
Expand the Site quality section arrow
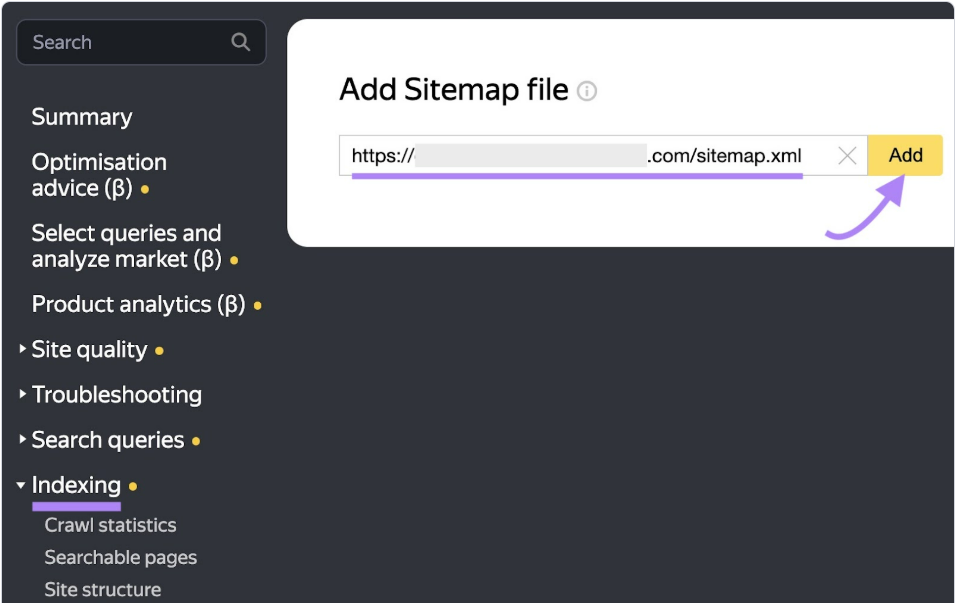(22, 349)
